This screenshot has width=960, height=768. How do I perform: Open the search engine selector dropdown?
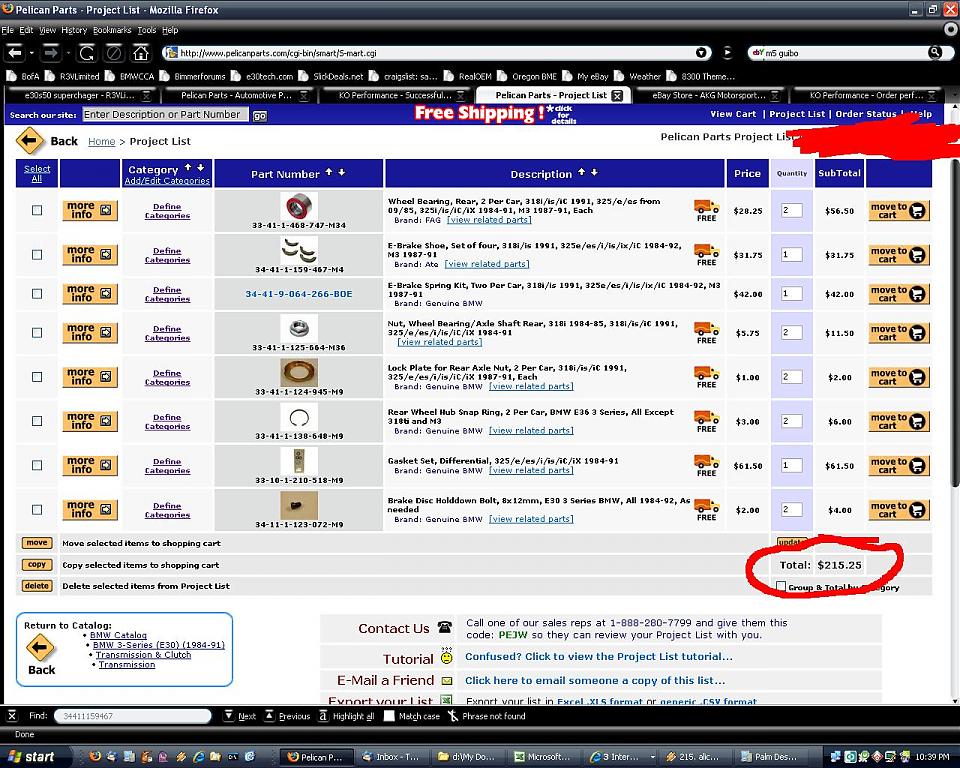tap(758, 52)
